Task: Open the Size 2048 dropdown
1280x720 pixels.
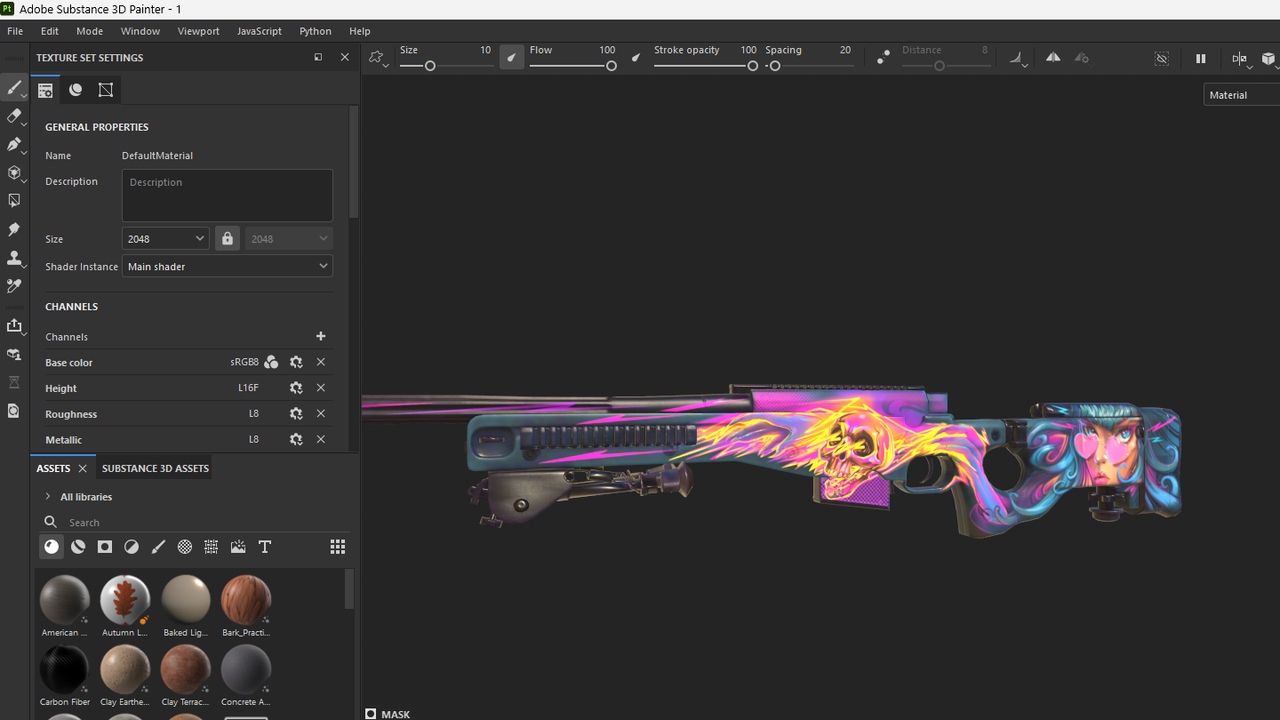Action: point(166,239)
